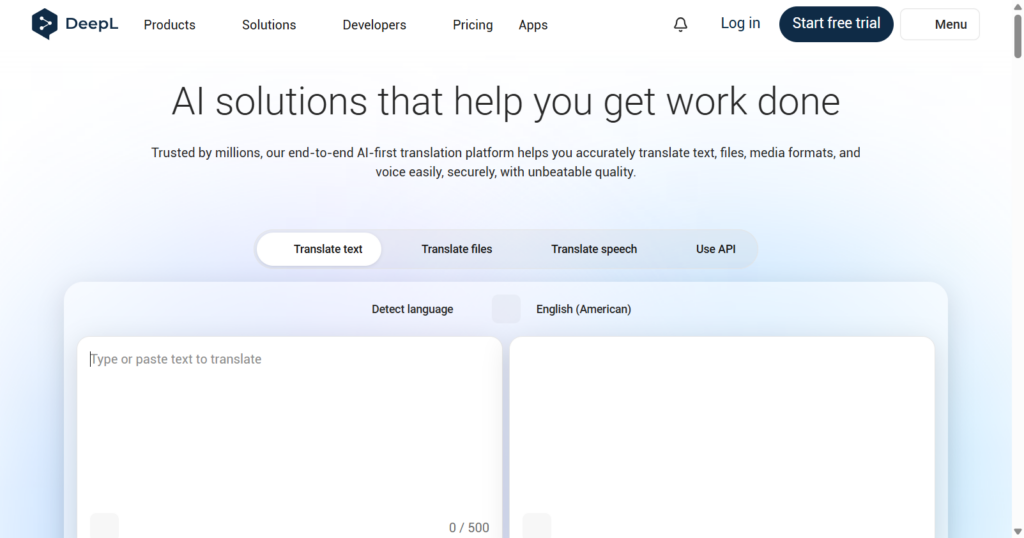The height and width of the screenshot is (538, 1024).
Task: Click the DeepL logo
Action: click(x=74, y=24)
